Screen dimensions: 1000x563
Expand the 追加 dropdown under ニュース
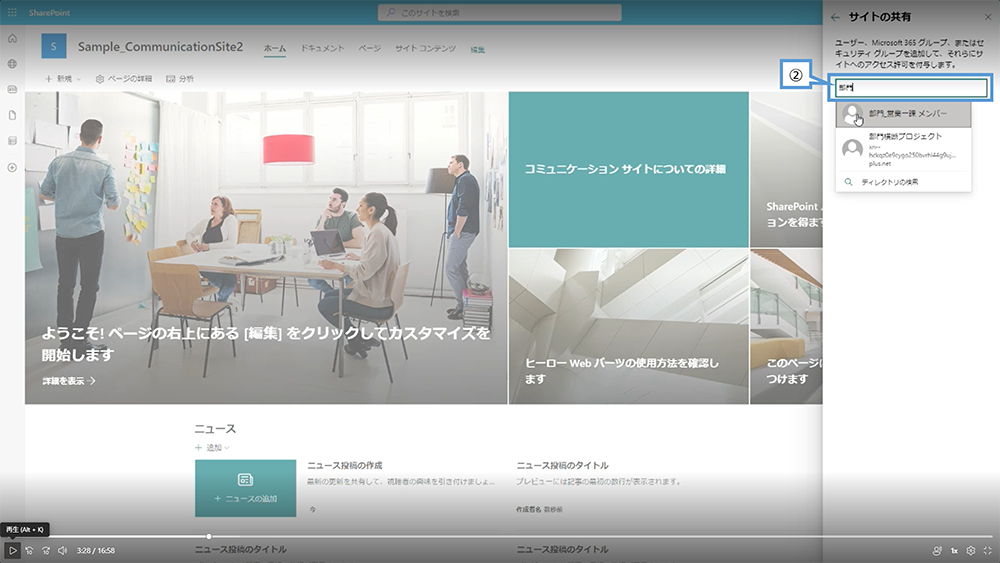212,448
